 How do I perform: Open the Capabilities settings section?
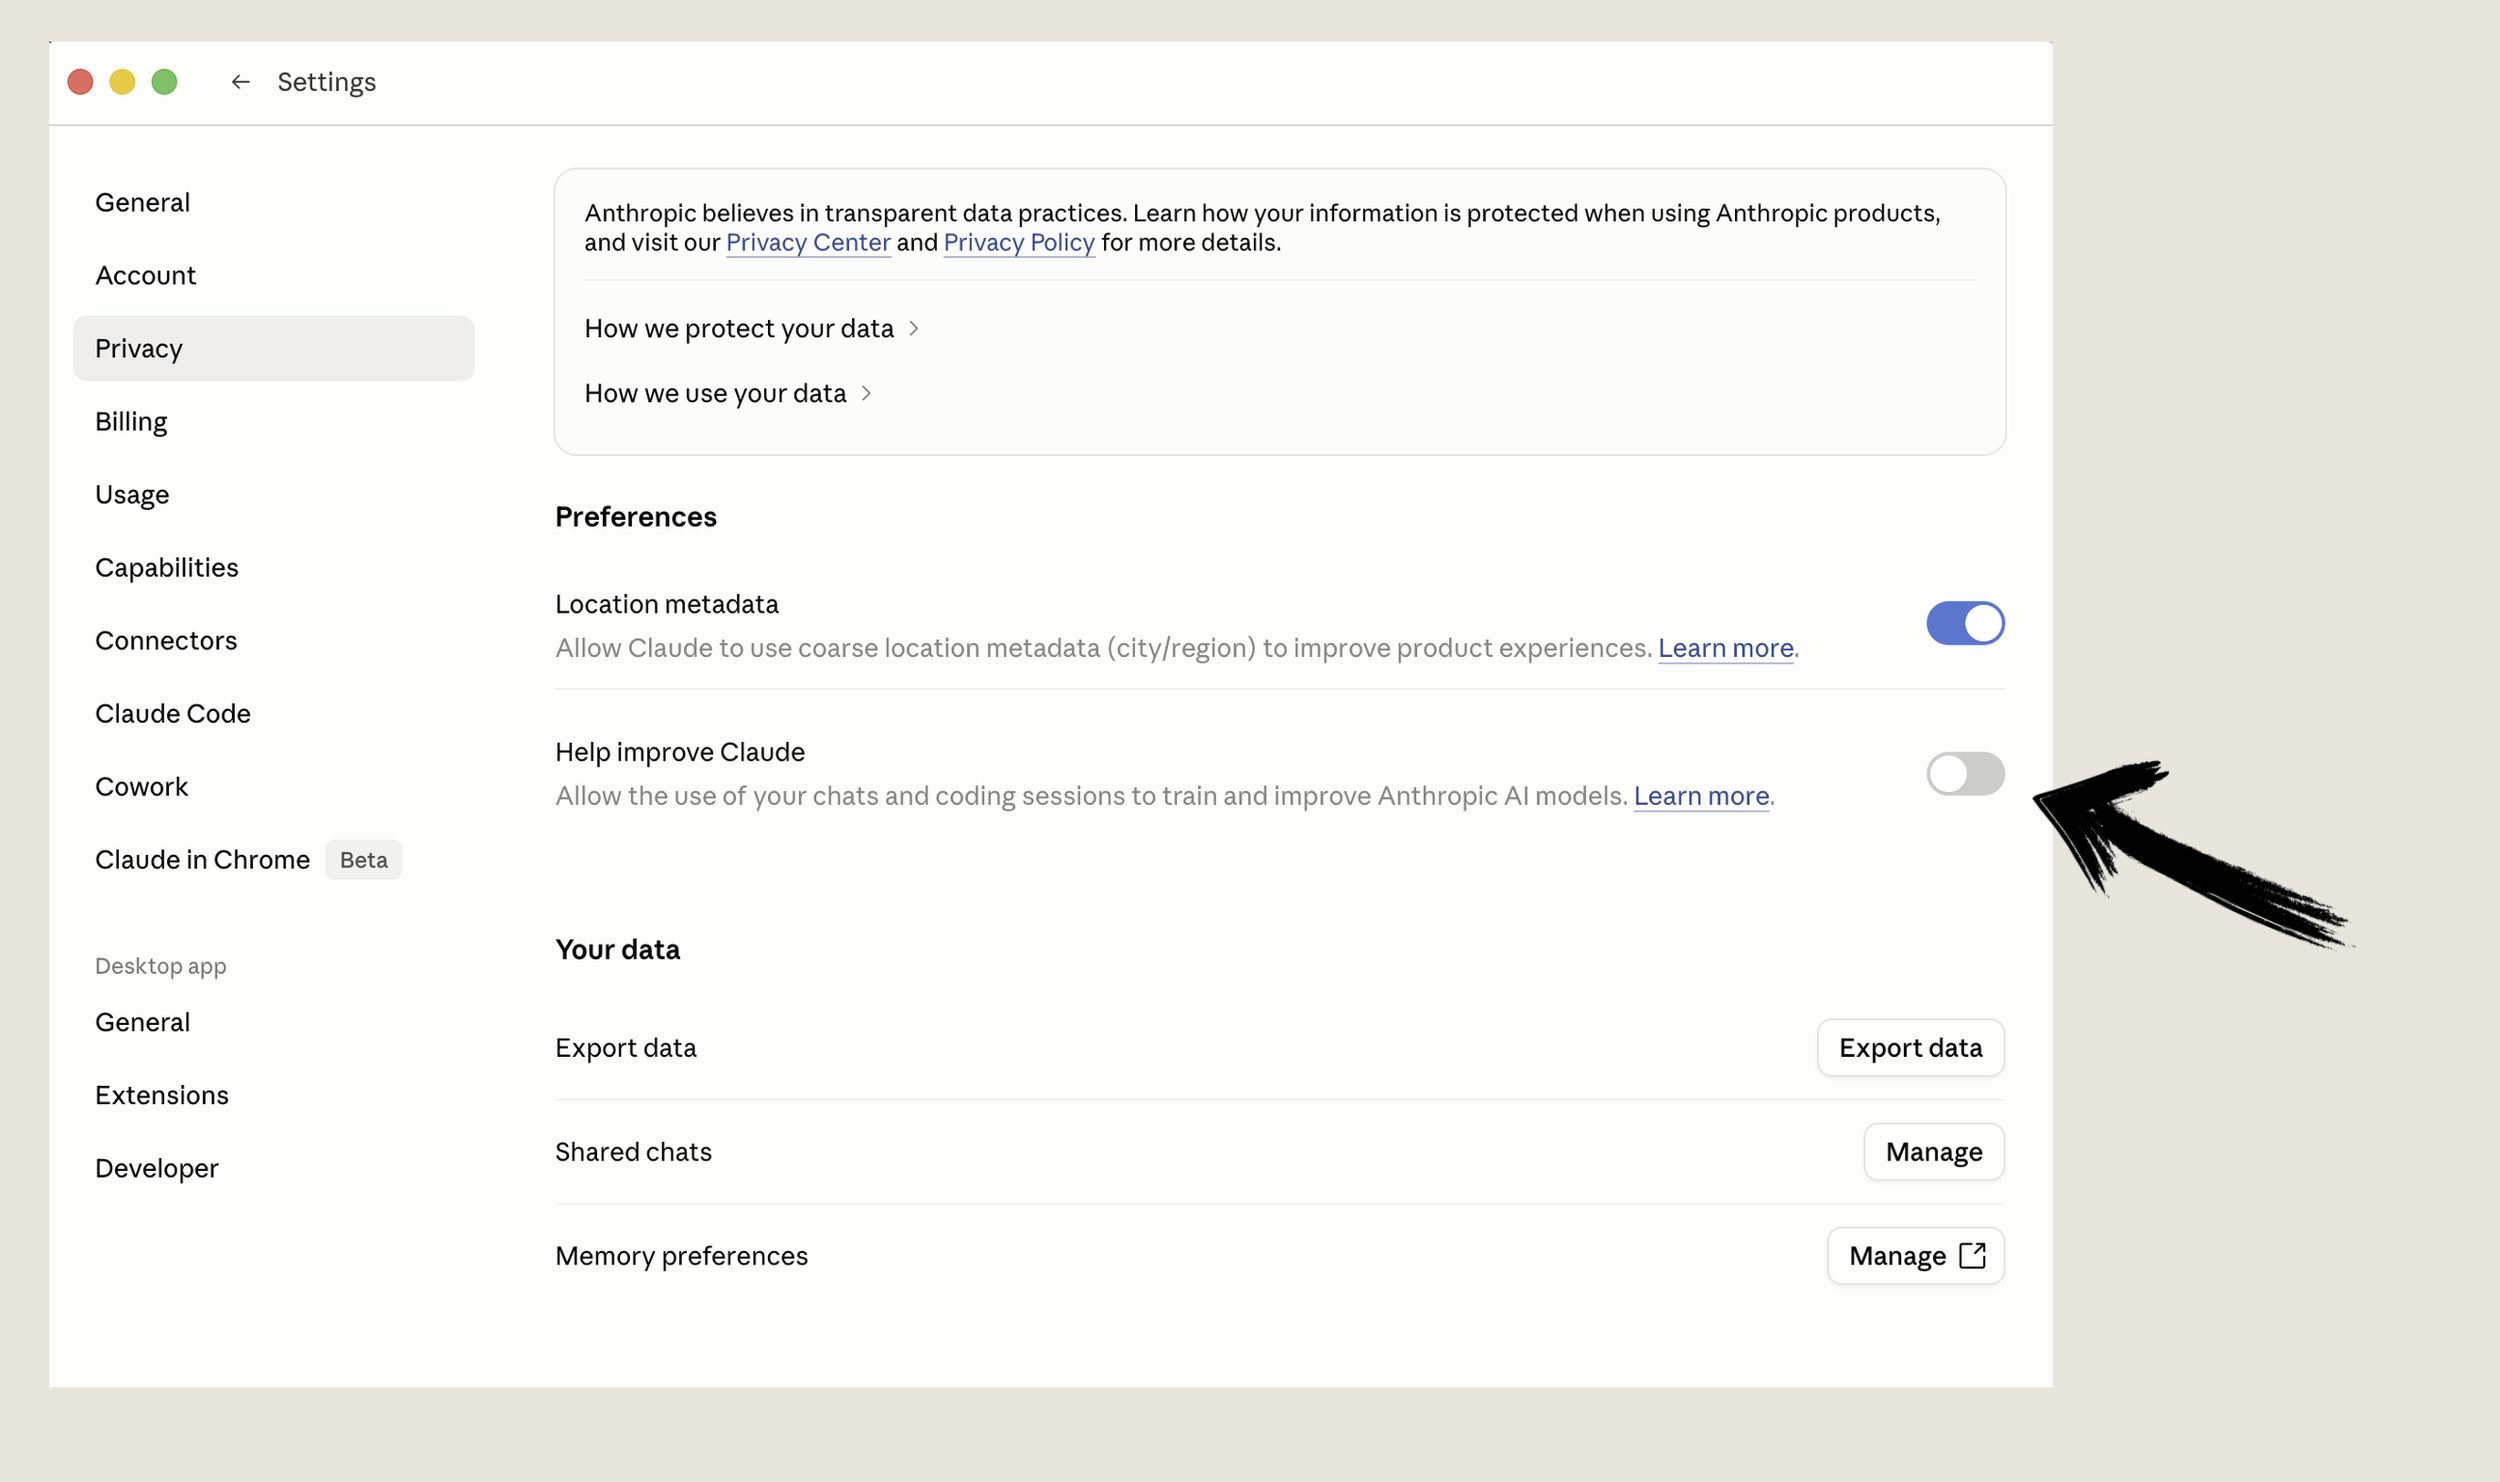pyautogui.click(x=273, y=567)
